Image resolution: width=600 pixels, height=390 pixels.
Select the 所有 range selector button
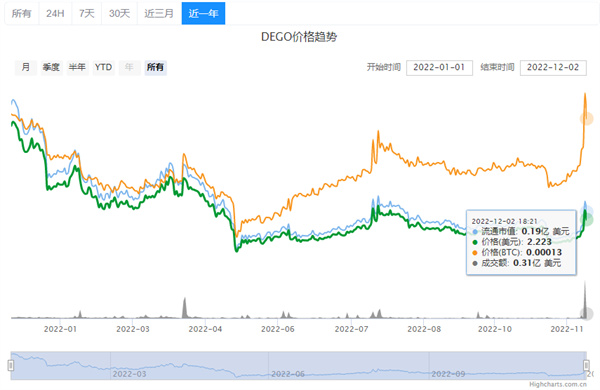[155, 67]
